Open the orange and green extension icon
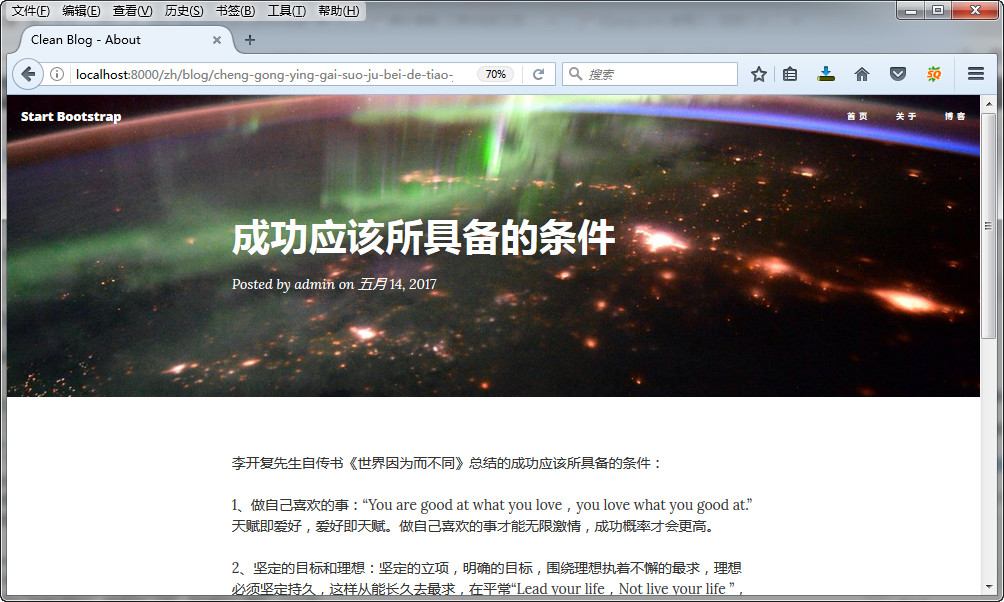1004x602 pixels. [x=934, y=74]
